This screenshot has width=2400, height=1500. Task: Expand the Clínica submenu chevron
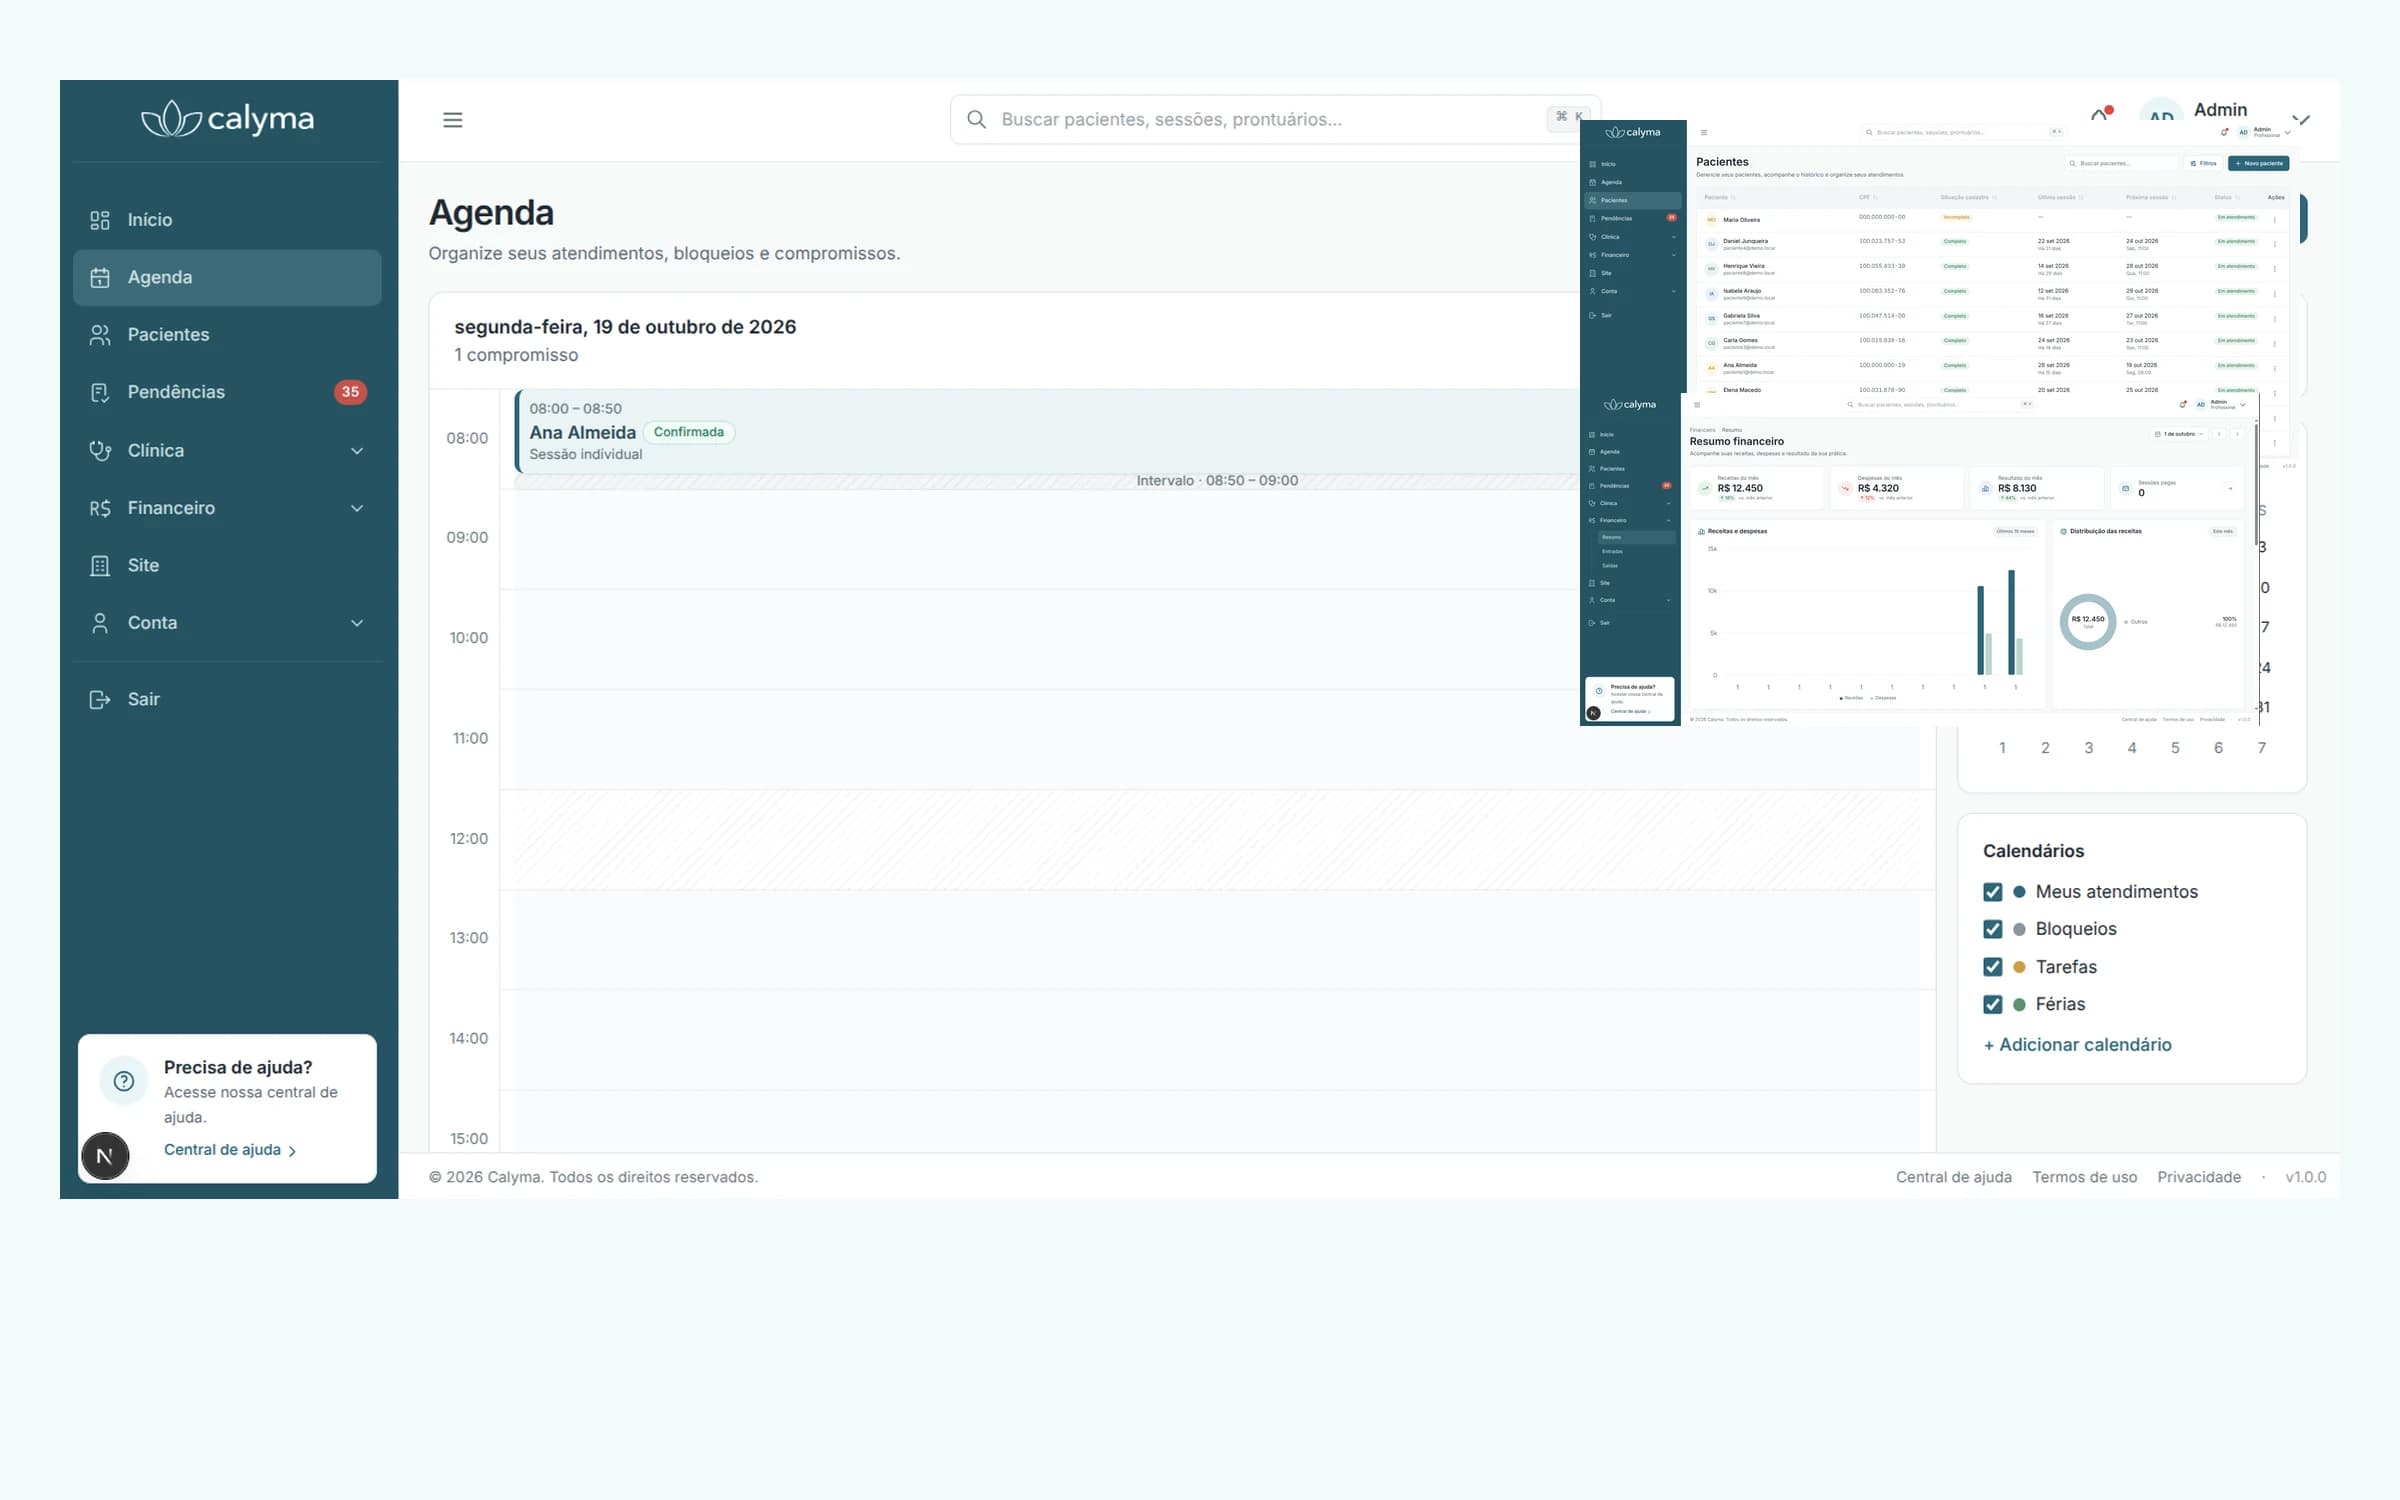[357, 451]
